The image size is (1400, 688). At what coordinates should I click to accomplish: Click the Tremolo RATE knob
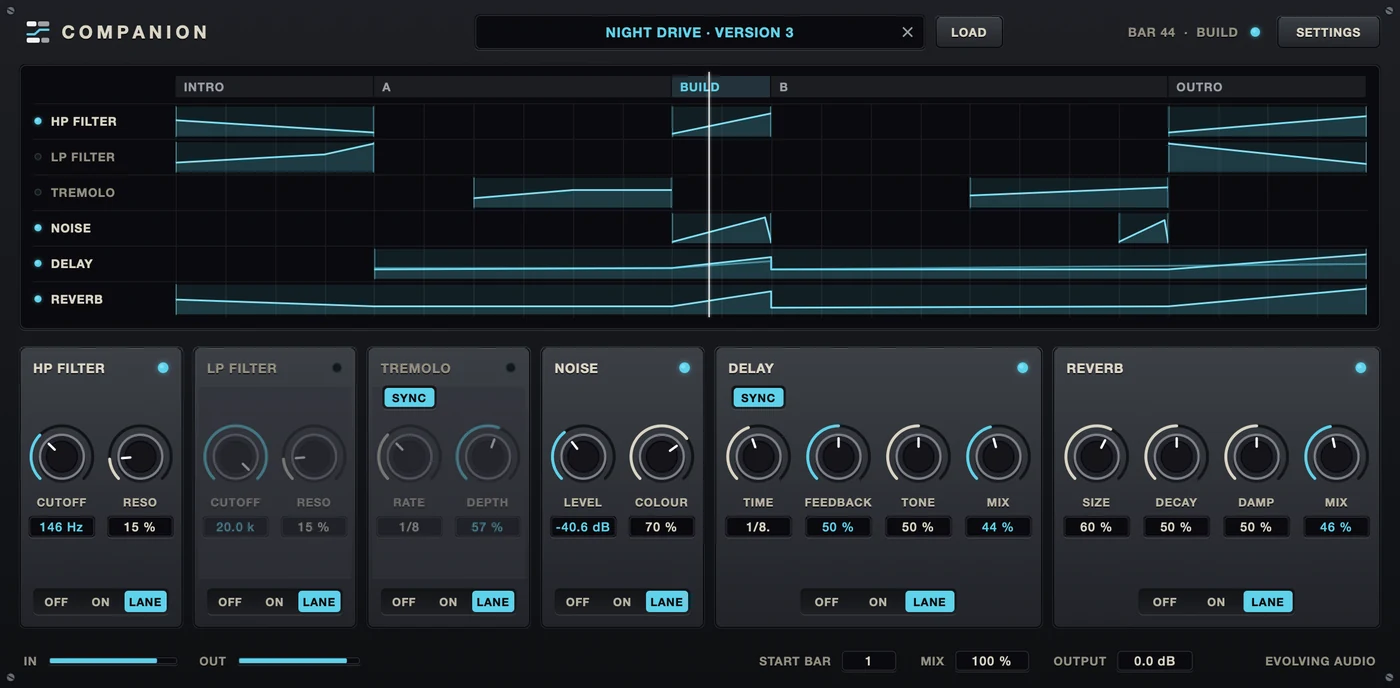409,457
